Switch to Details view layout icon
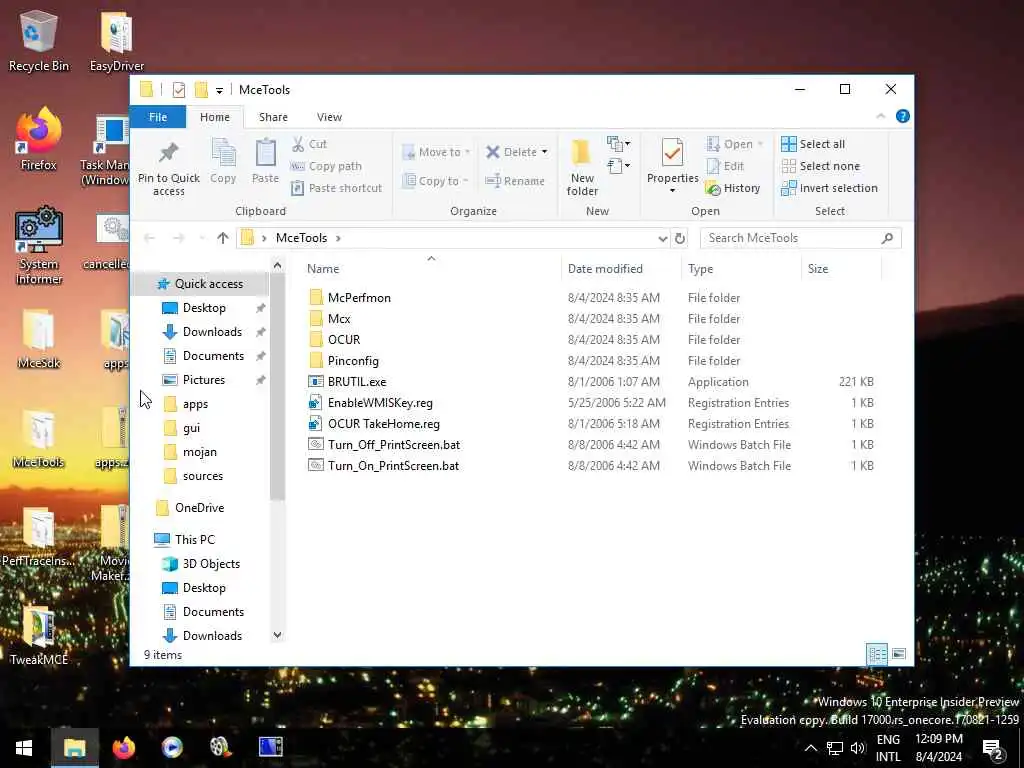The image size is (1024, 768). tap(876, 654)
